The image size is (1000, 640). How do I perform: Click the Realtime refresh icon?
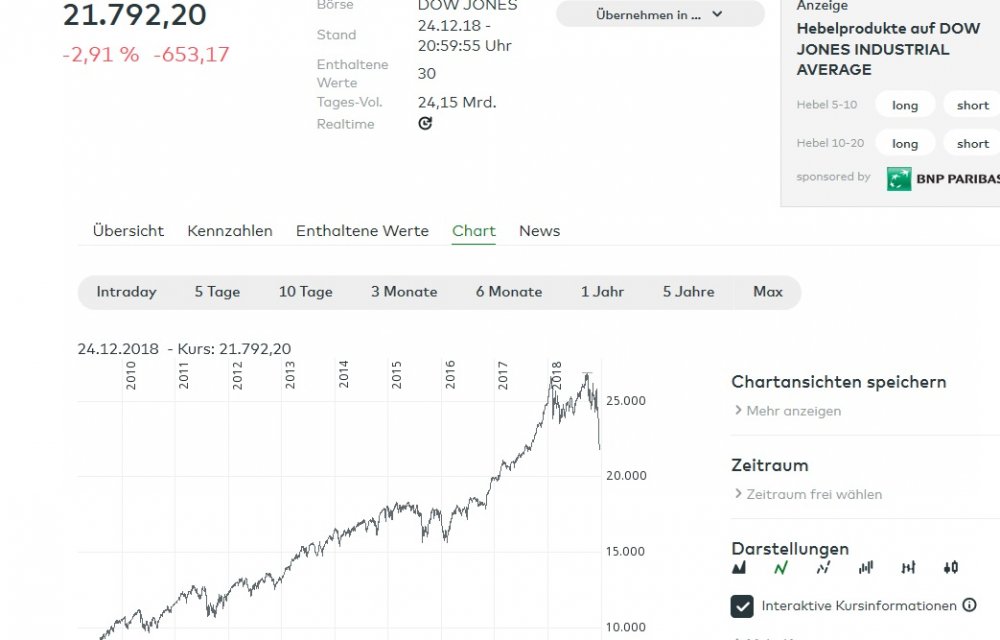click(424, 122)
